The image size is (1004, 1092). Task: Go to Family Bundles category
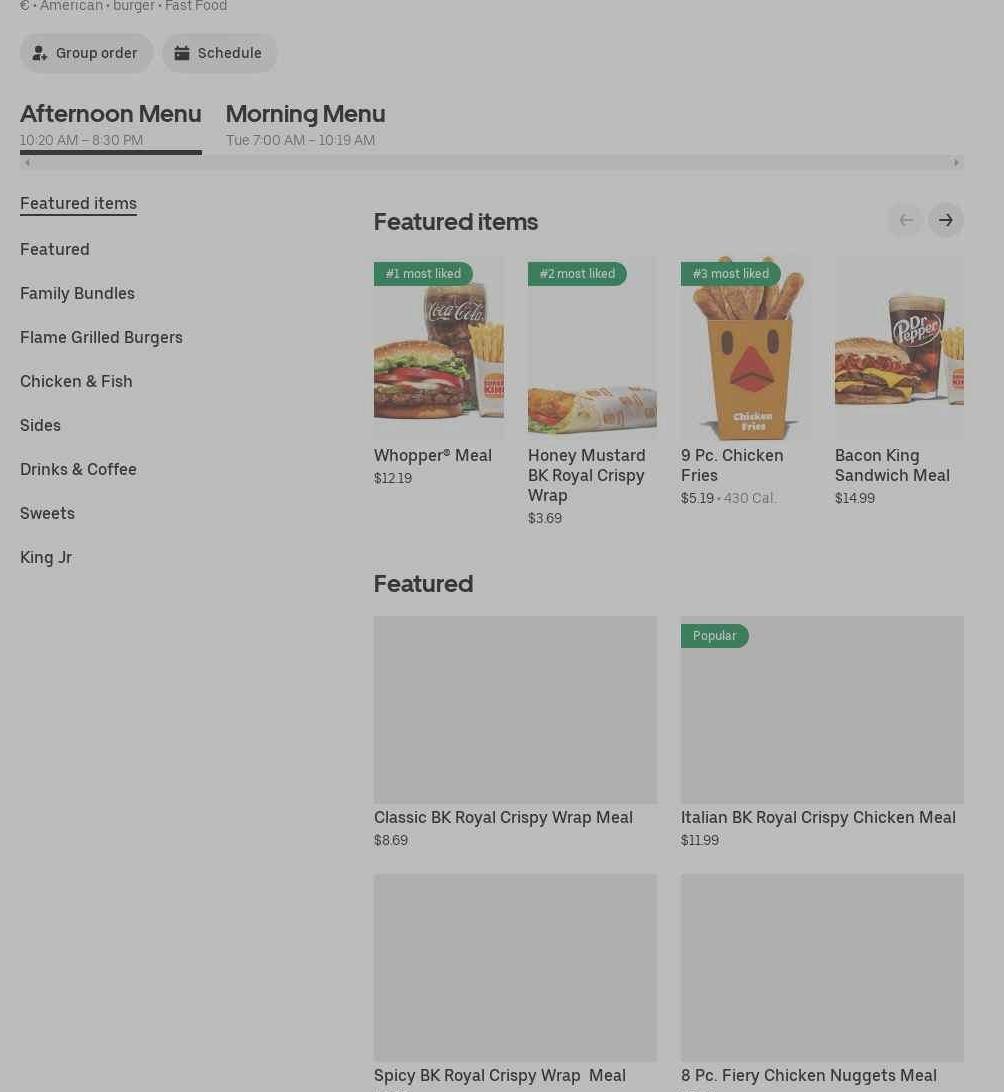coord(77,293)
